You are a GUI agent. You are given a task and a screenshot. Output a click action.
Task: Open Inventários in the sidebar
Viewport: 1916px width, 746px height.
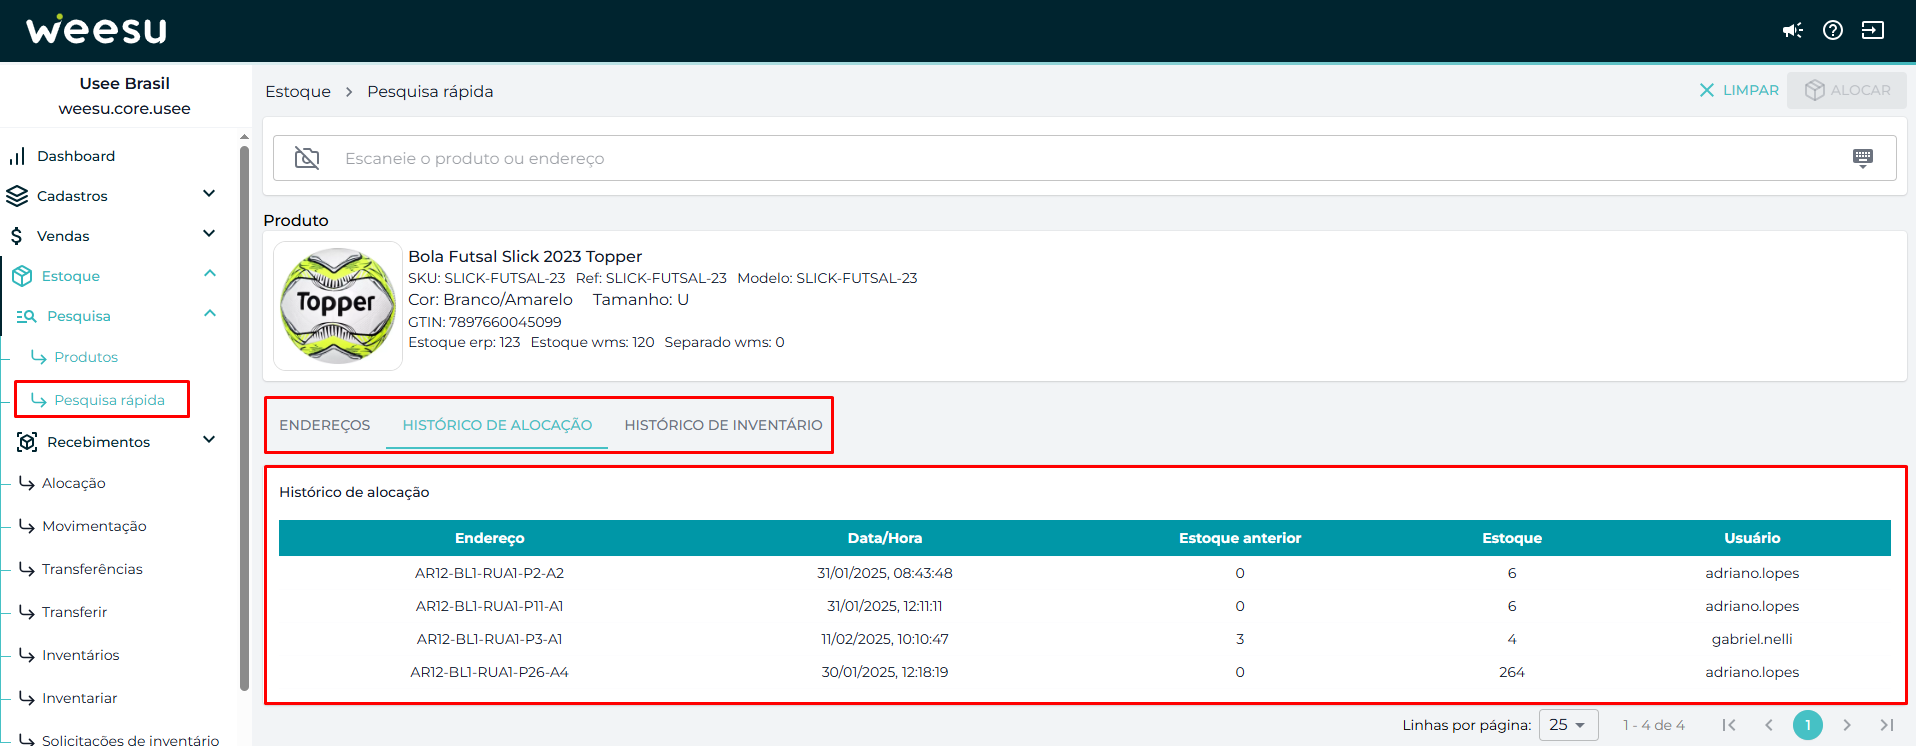pyautogui.click(x=80, y=655)
